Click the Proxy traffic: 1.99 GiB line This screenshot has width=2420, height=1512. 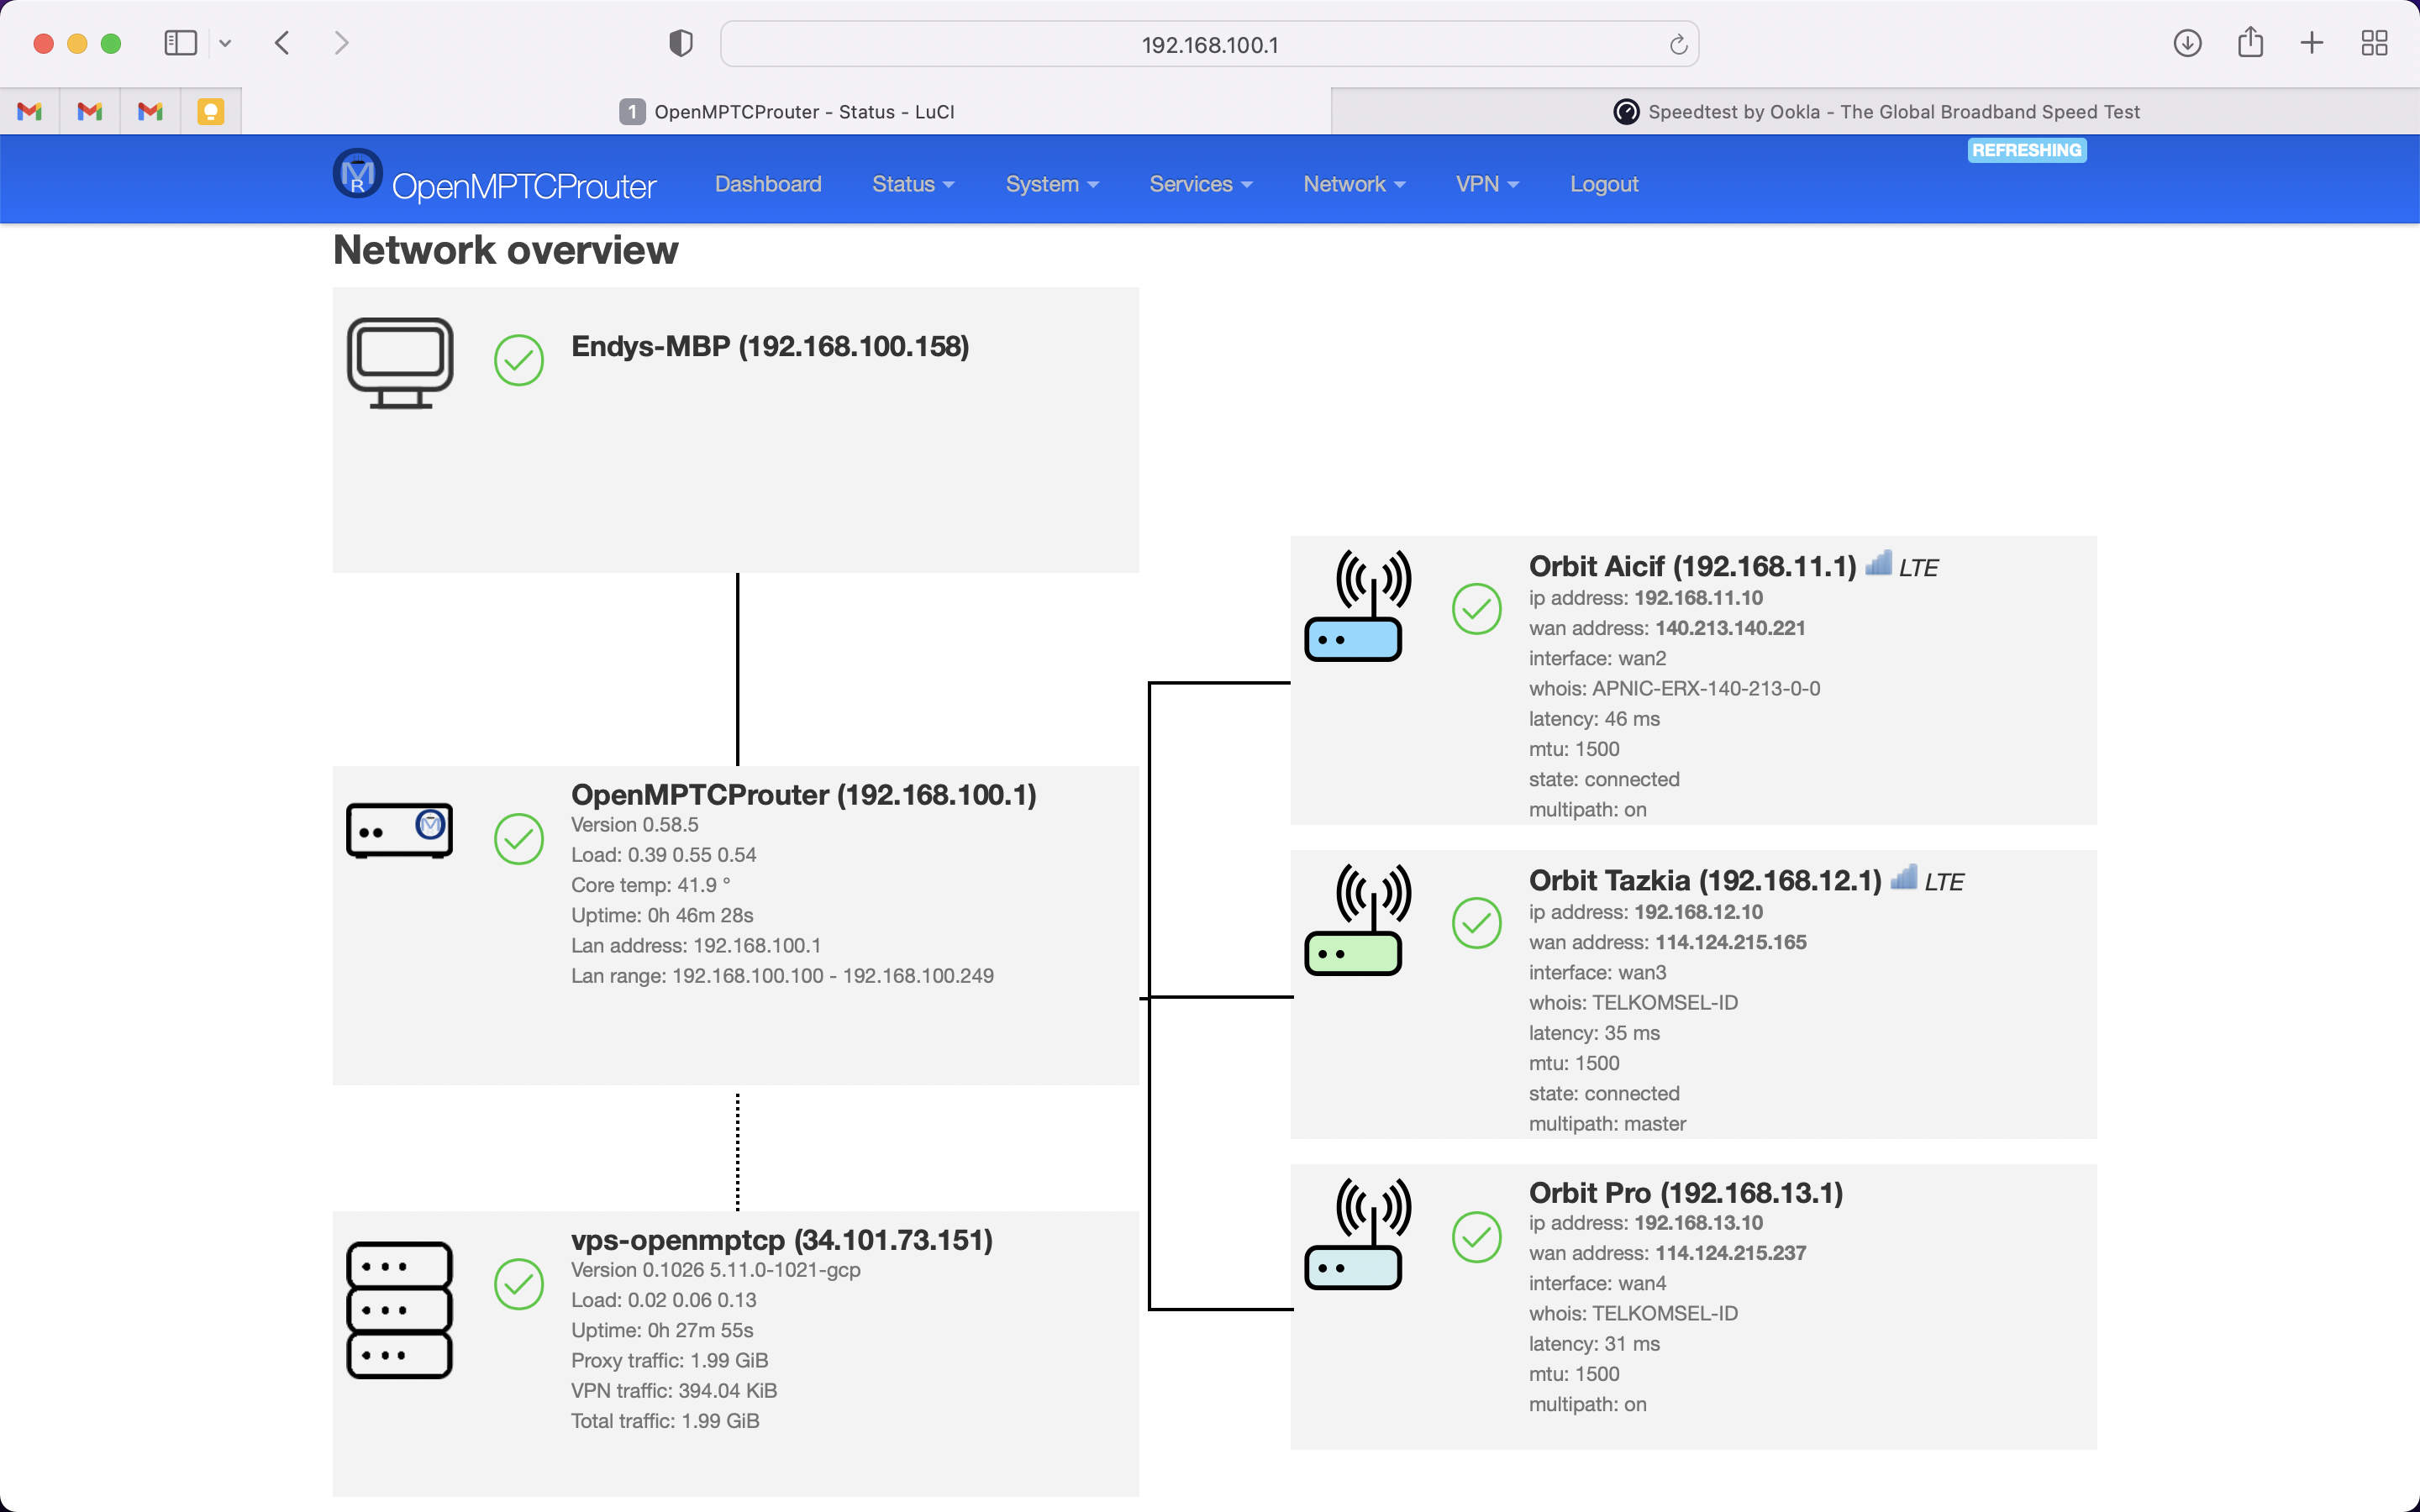pyautogui.click(x=670, y=1360)
